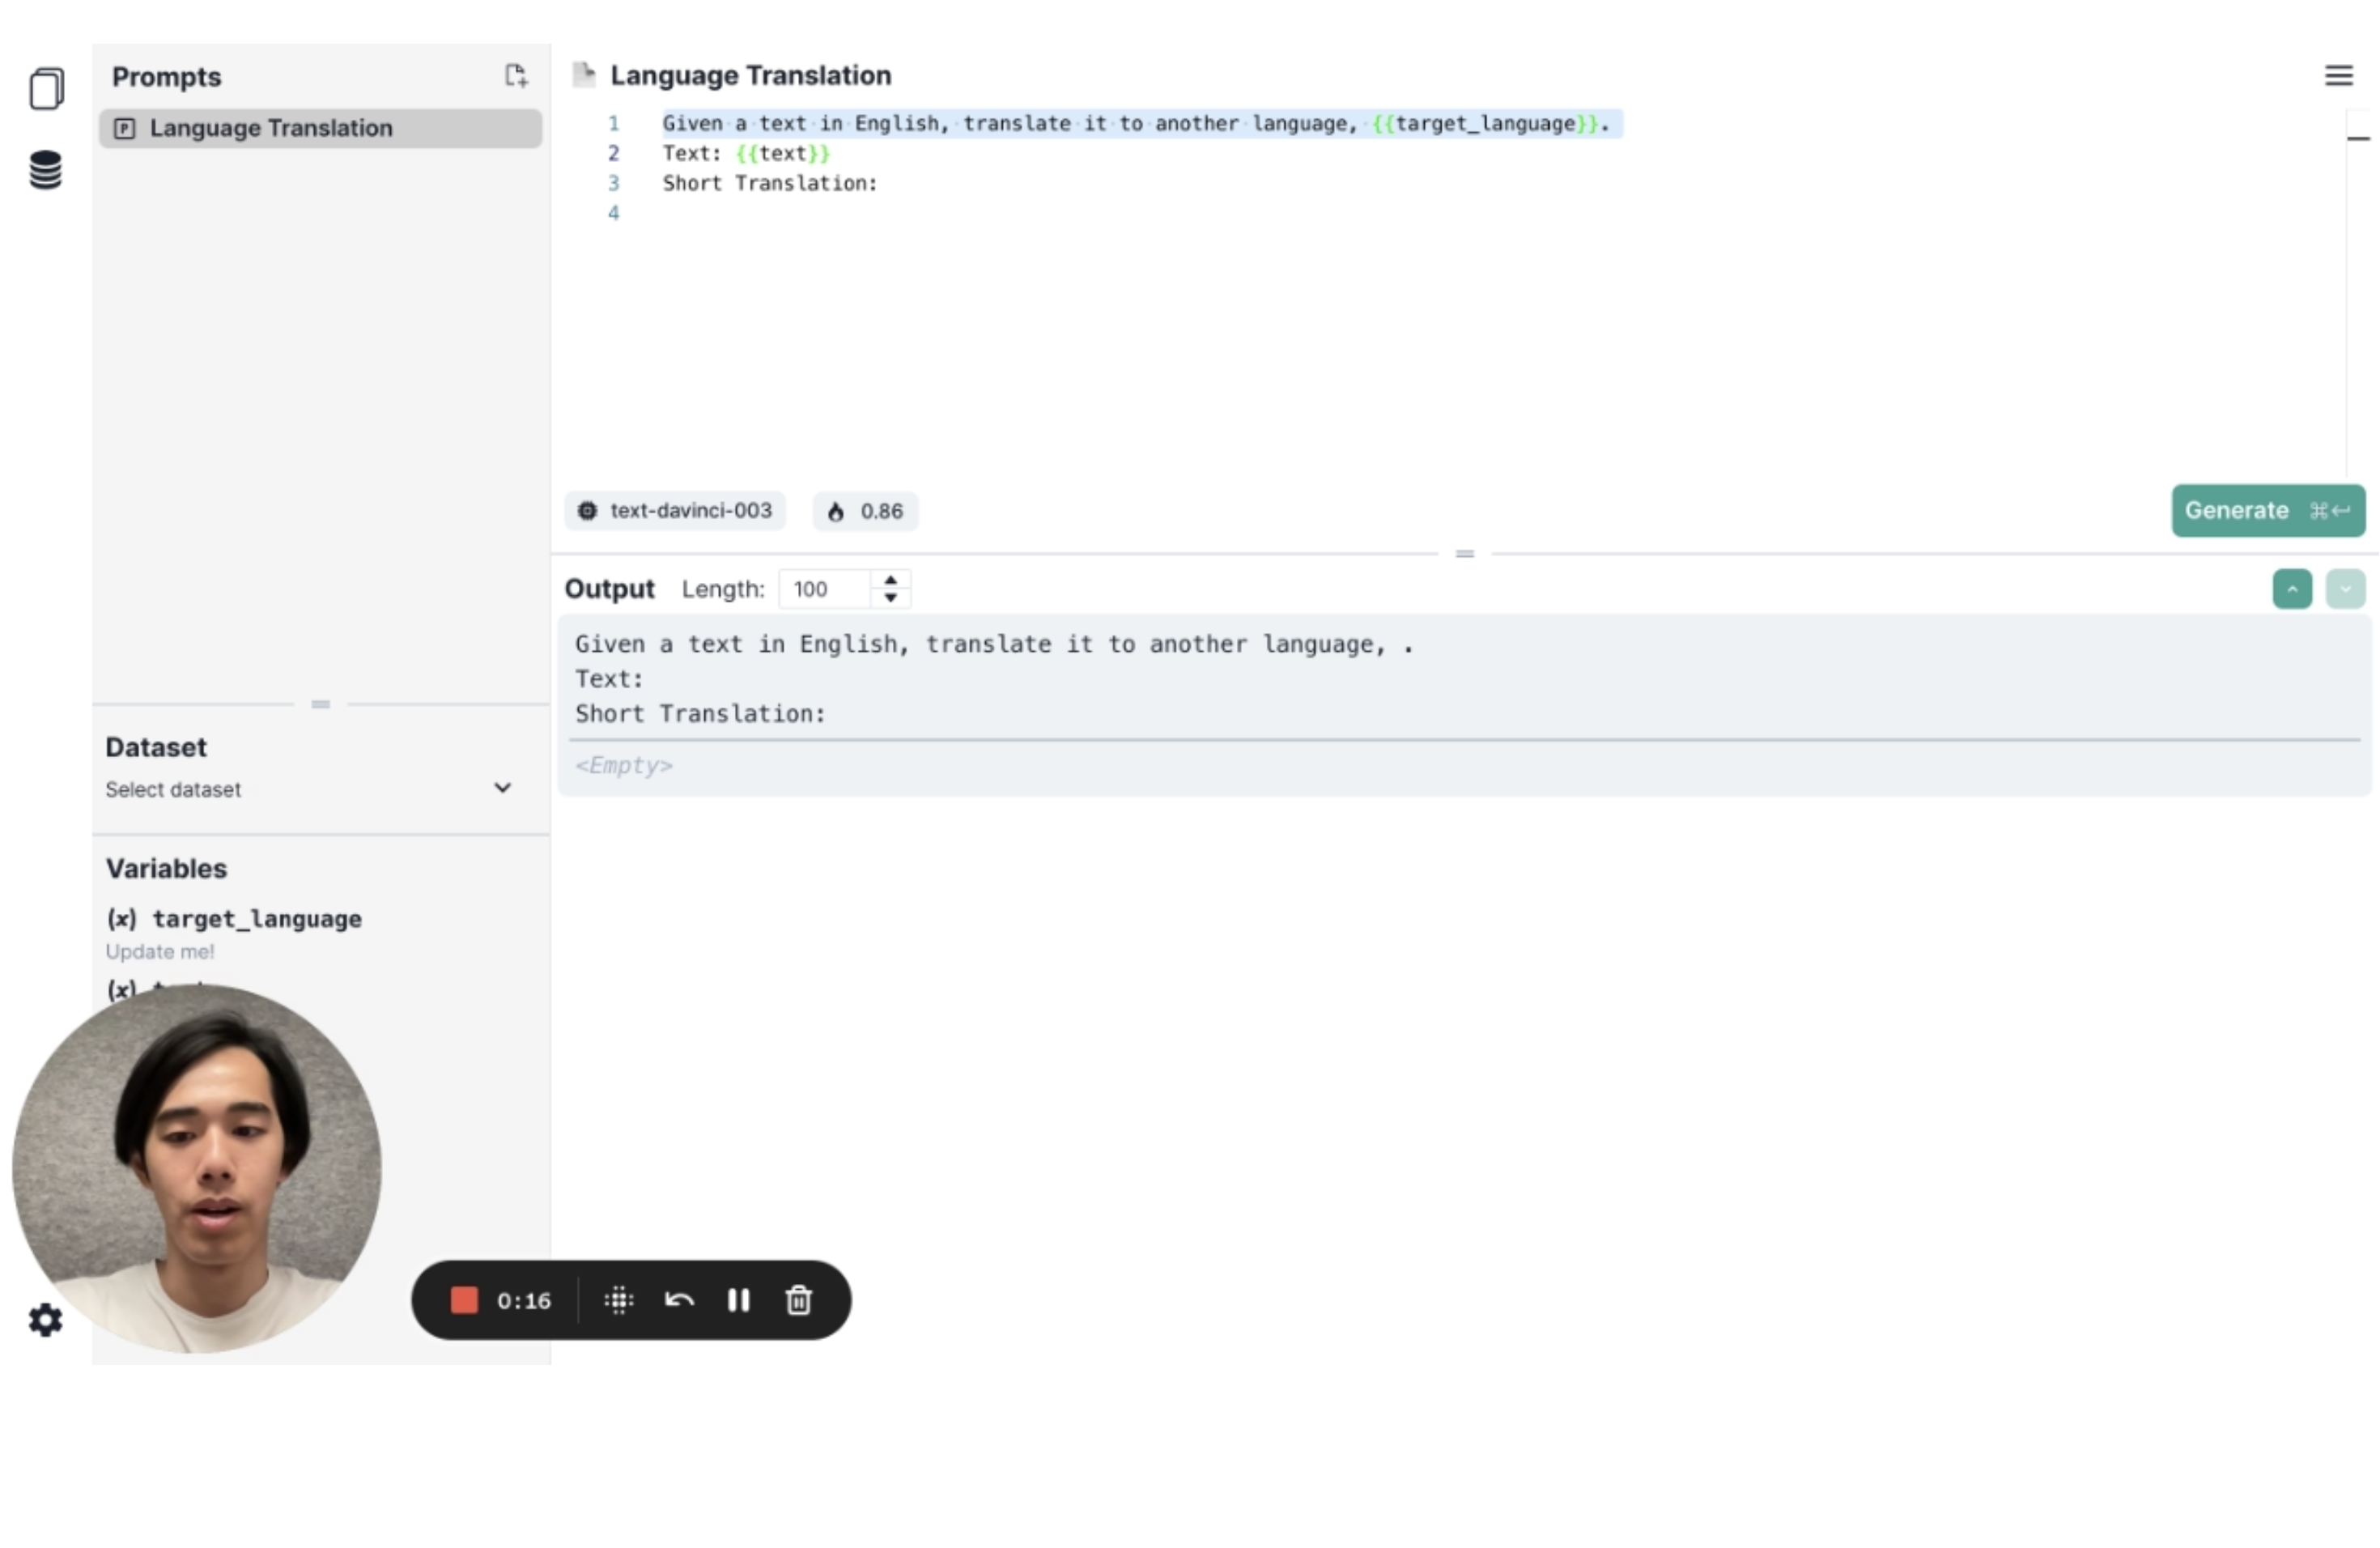The image size is (2380, 1548).
Task: Open settings gear in bottom-left corner
Action: tap(45, 1320)
